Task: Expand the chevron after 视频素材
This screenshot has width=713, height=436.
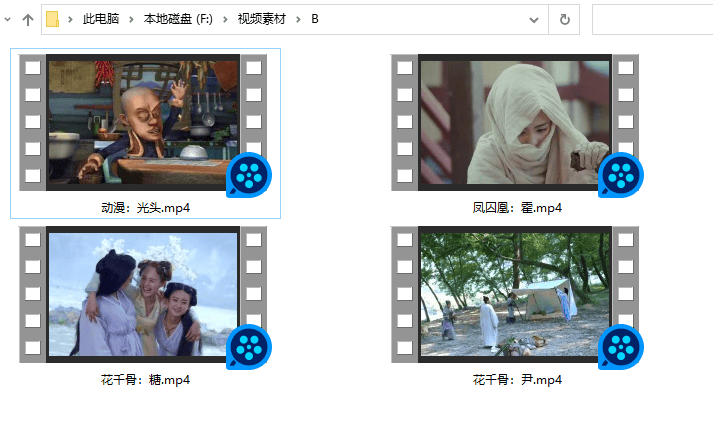Action: click(x=299, y=19)
